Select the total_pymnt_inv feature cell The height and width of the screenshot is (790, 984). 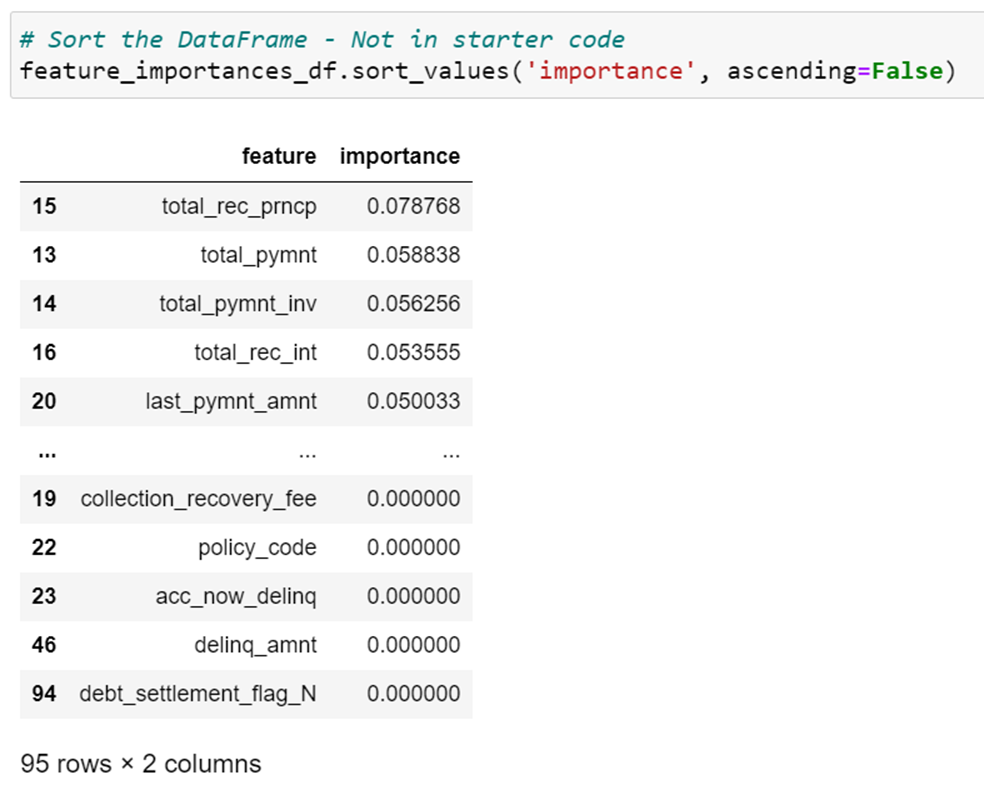(238, 304)
